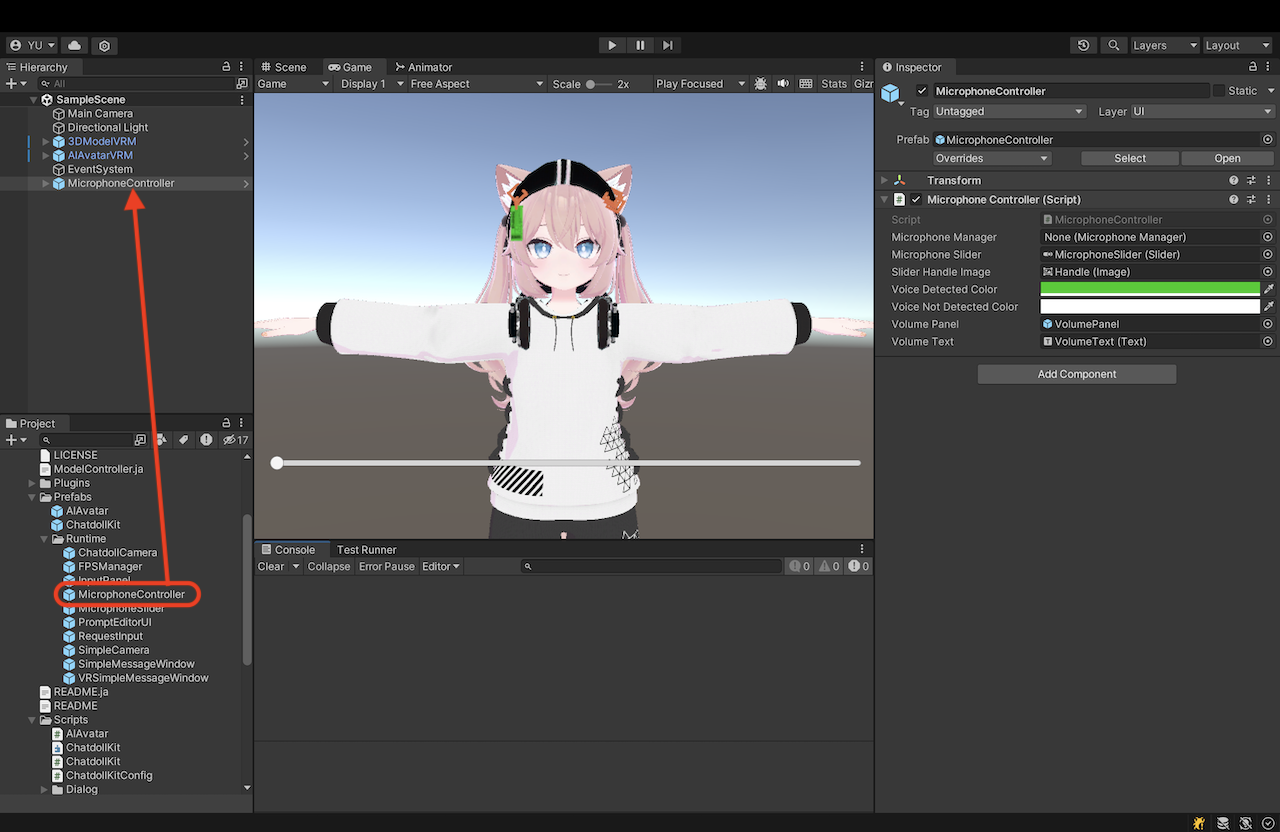Open the global search magnifier icon

pyautogui.click(x=1113, y=45)
